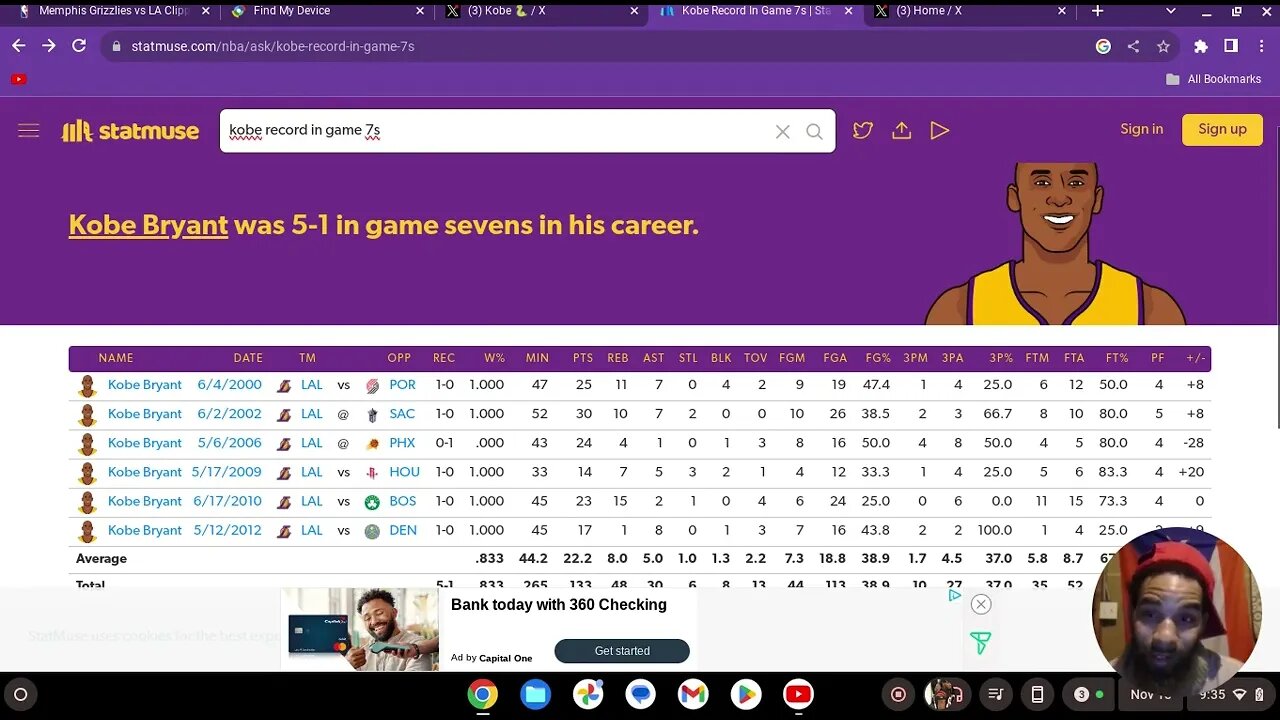Viewport: 1280px width, 720px height.
Task: Open Kobe Bryant link in the headline
Action: pyautogui.click(x=148, y=225)
